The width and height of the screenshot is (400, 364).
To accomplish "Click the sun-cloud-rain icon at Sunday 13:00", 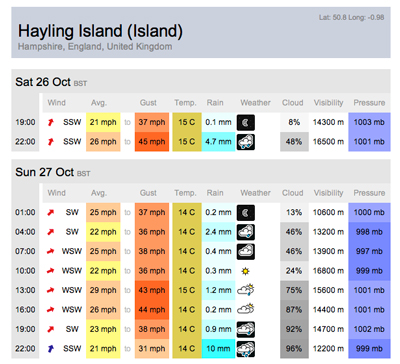I will pyautogui.click(x=246, y=290).
